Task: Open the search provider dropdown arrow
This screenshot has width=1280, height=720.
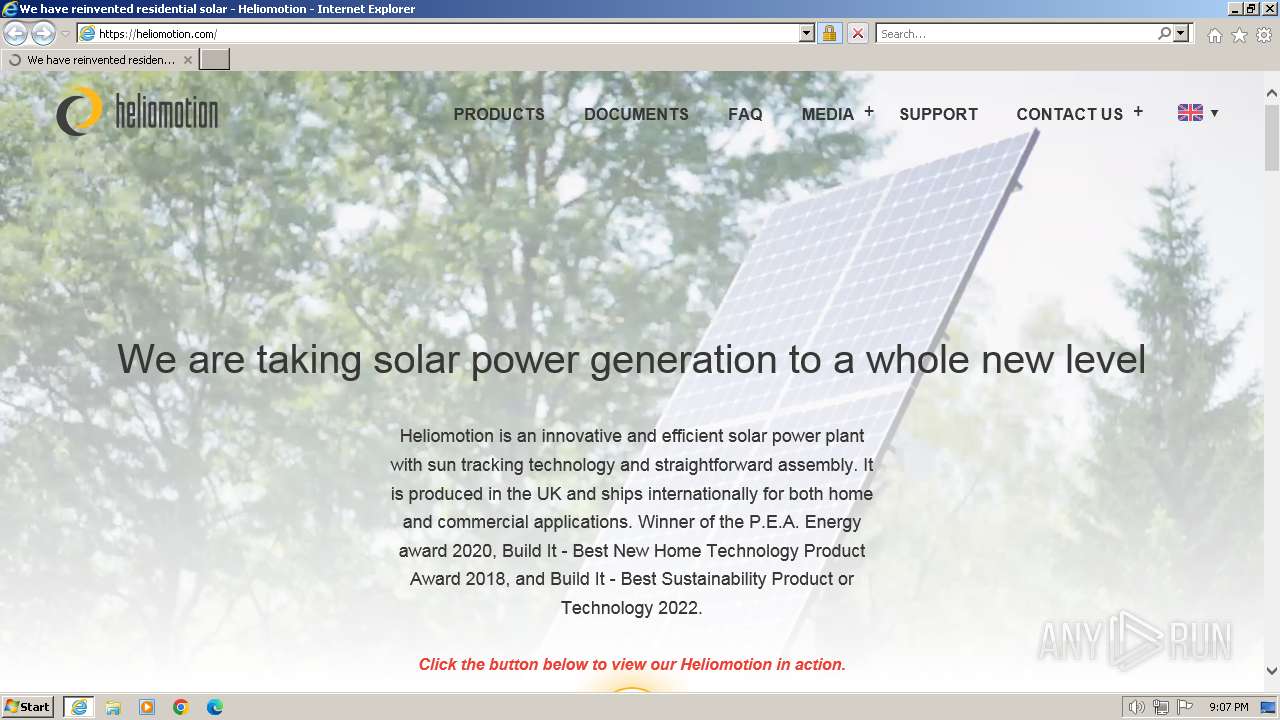Action: click(1181, 33)
